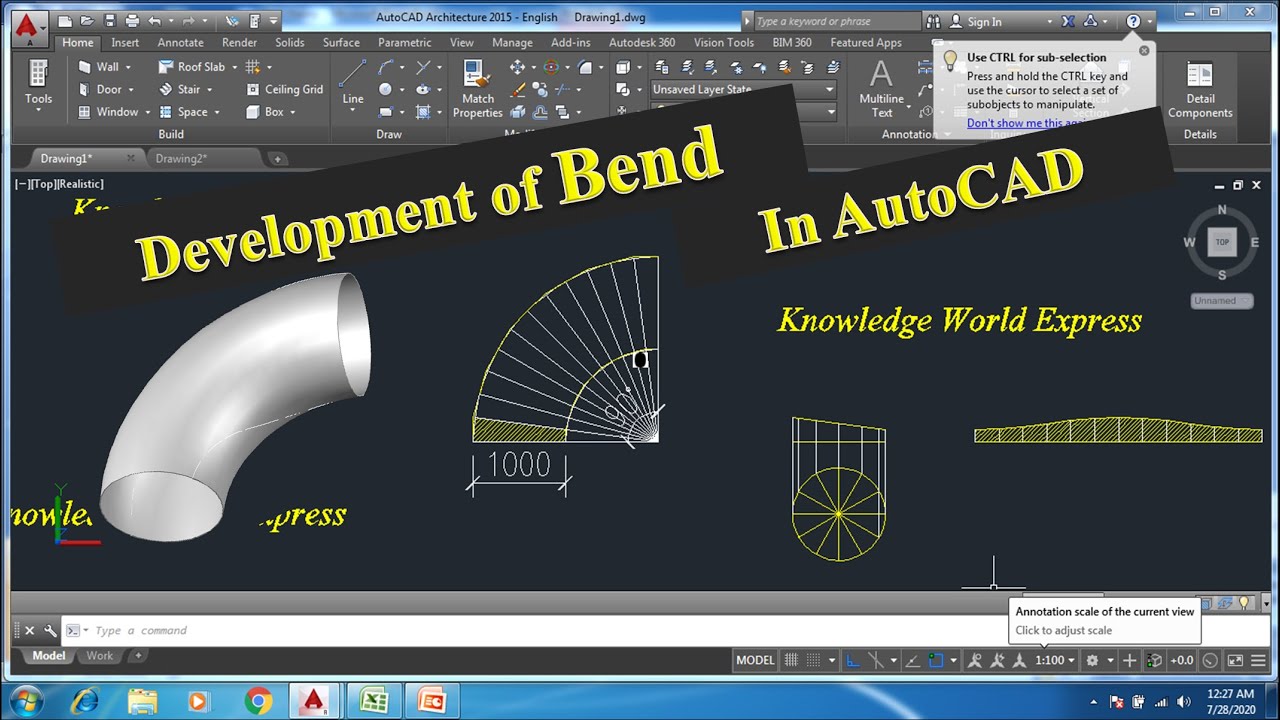Screen dimensions: 1280x720
Task: Open Google Chrome from the taskbar
Action: click(x=257, y=701)
